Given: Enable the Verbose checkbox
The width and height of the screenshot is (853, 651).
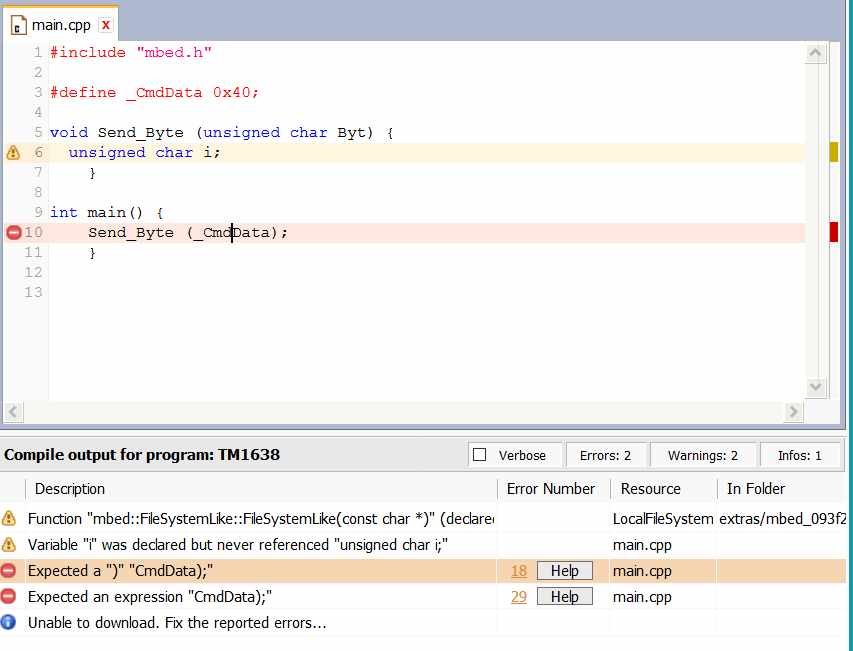Looking at the screenshot, I should [480, 455].
